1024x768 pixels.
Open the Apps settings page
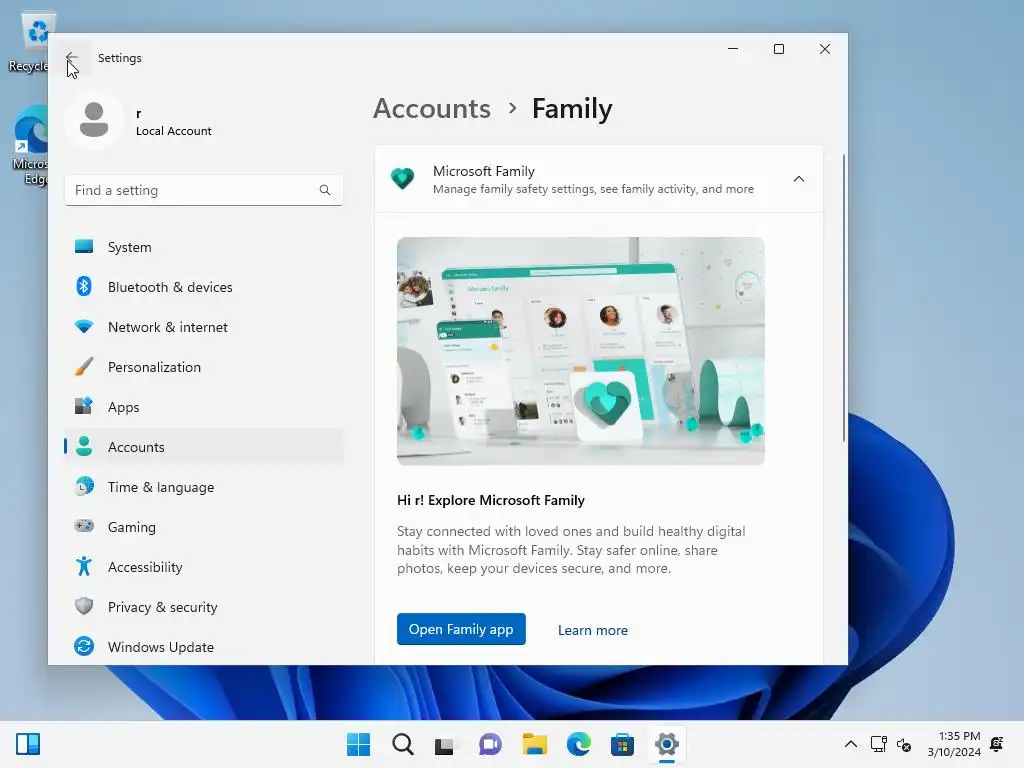coord(204,406)
